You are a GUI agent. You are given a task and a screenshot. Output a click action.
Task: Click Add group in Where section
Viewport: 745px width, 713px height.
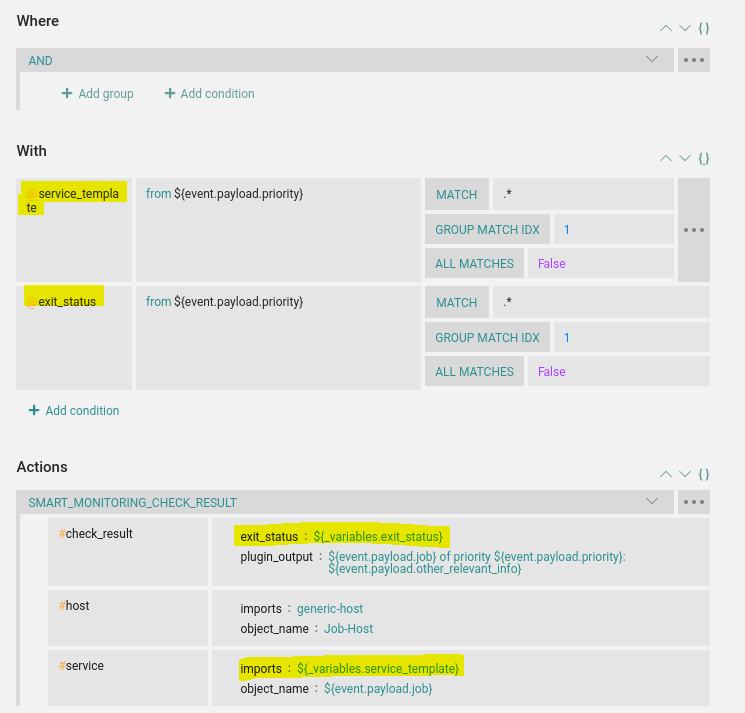(98, 94)
